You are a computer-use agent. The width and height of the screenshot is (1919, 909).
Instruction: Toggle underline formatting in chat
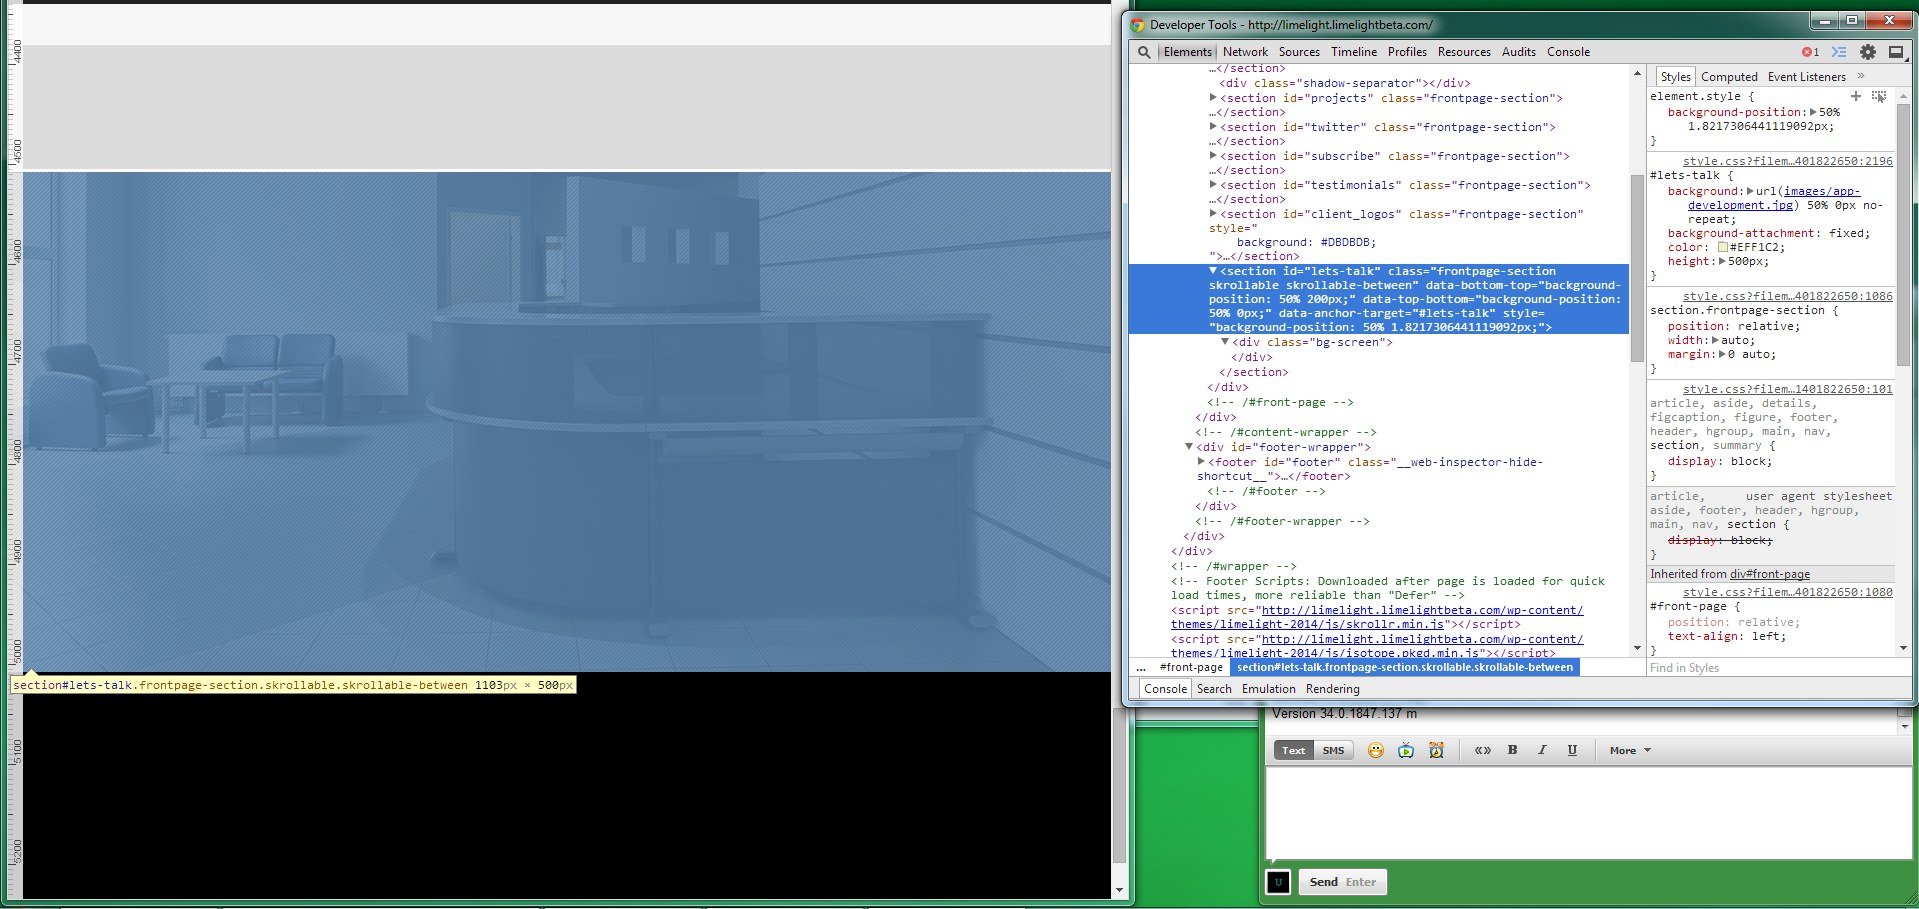click(x=1572, y=750)
